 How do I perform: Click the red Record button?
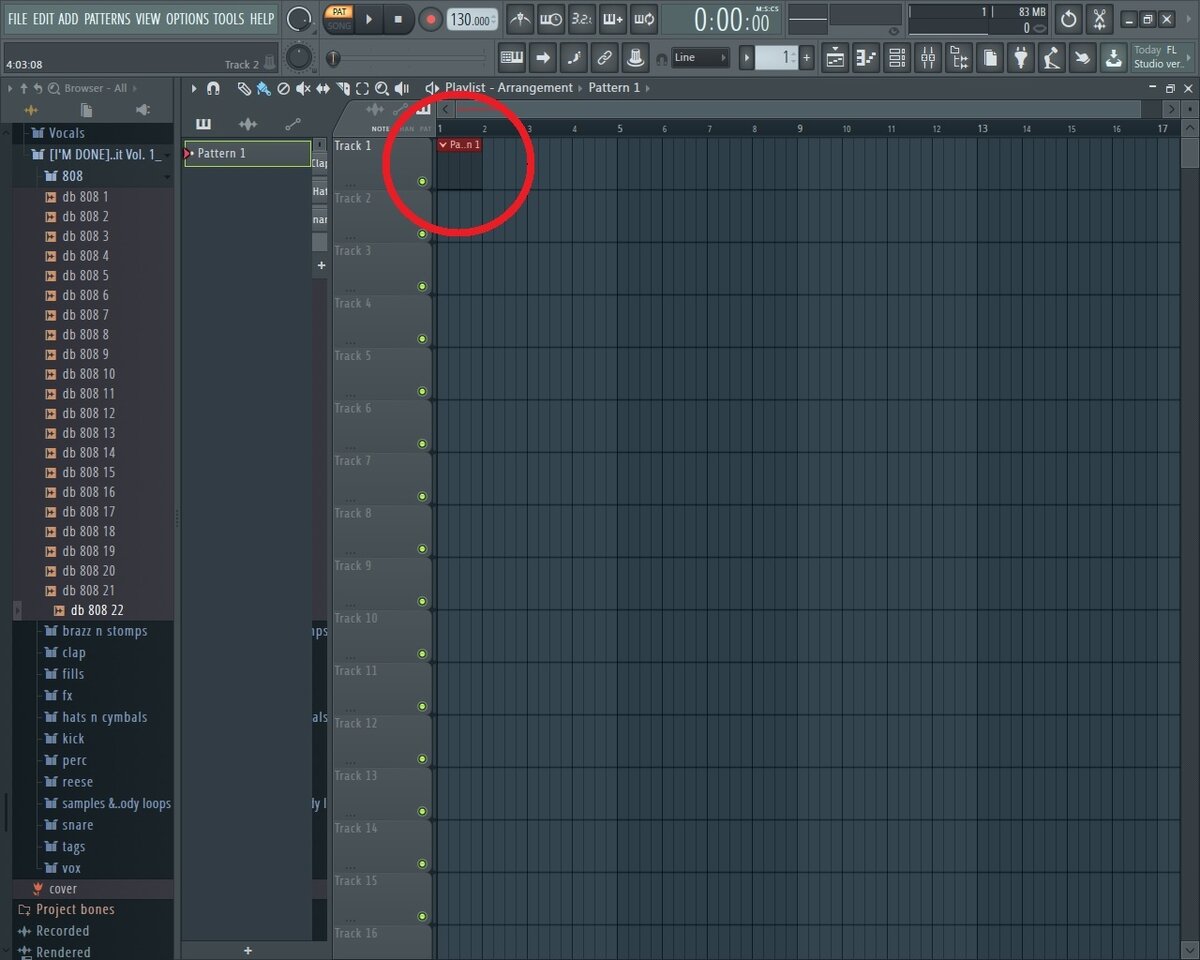tap(430, 19)
